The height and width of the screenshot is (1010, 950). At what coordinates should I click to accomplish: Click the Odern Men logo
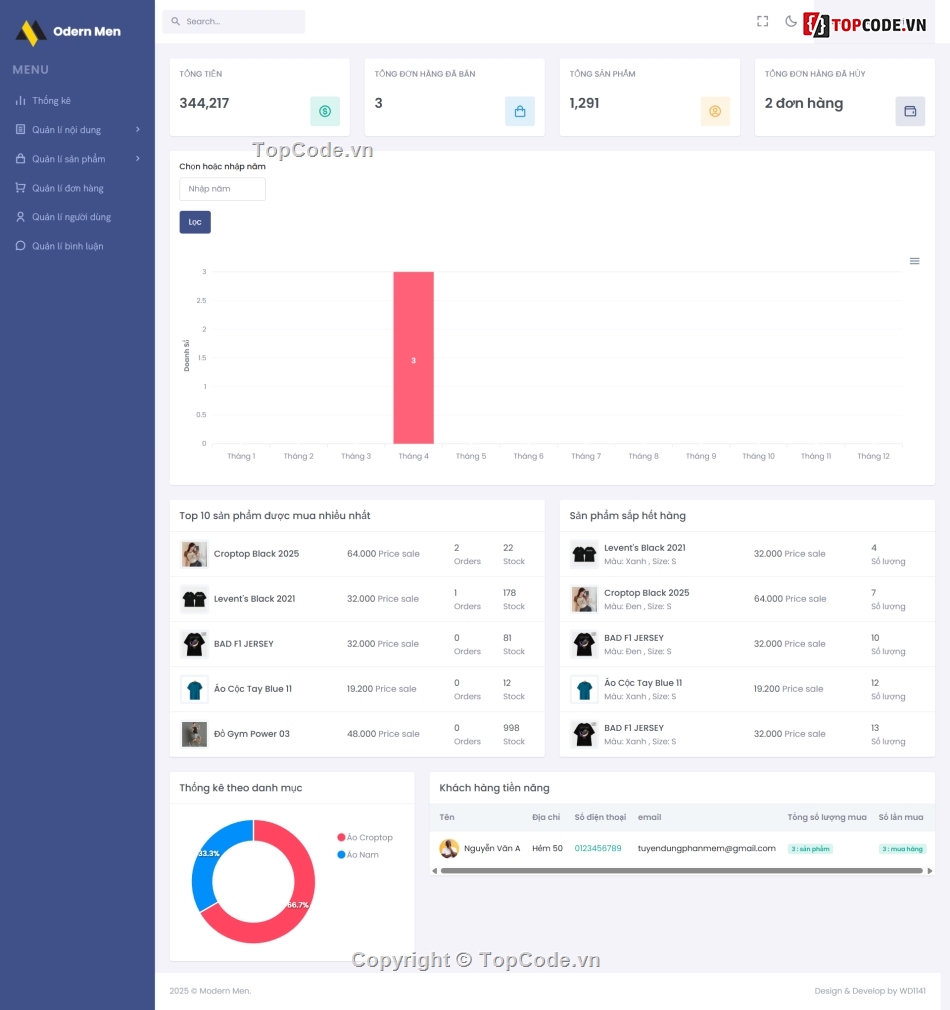point(68,32)
